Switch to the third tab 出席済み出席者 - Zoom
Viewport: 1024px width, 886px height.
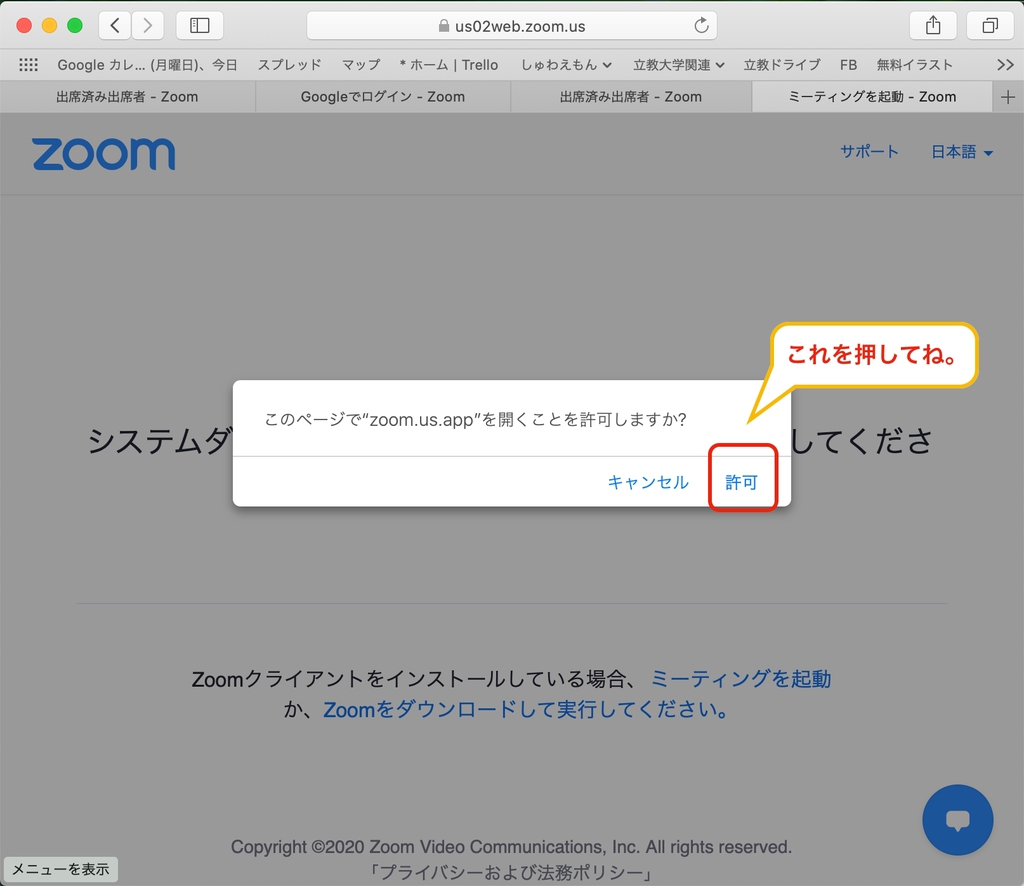click(x=631, y=97)
